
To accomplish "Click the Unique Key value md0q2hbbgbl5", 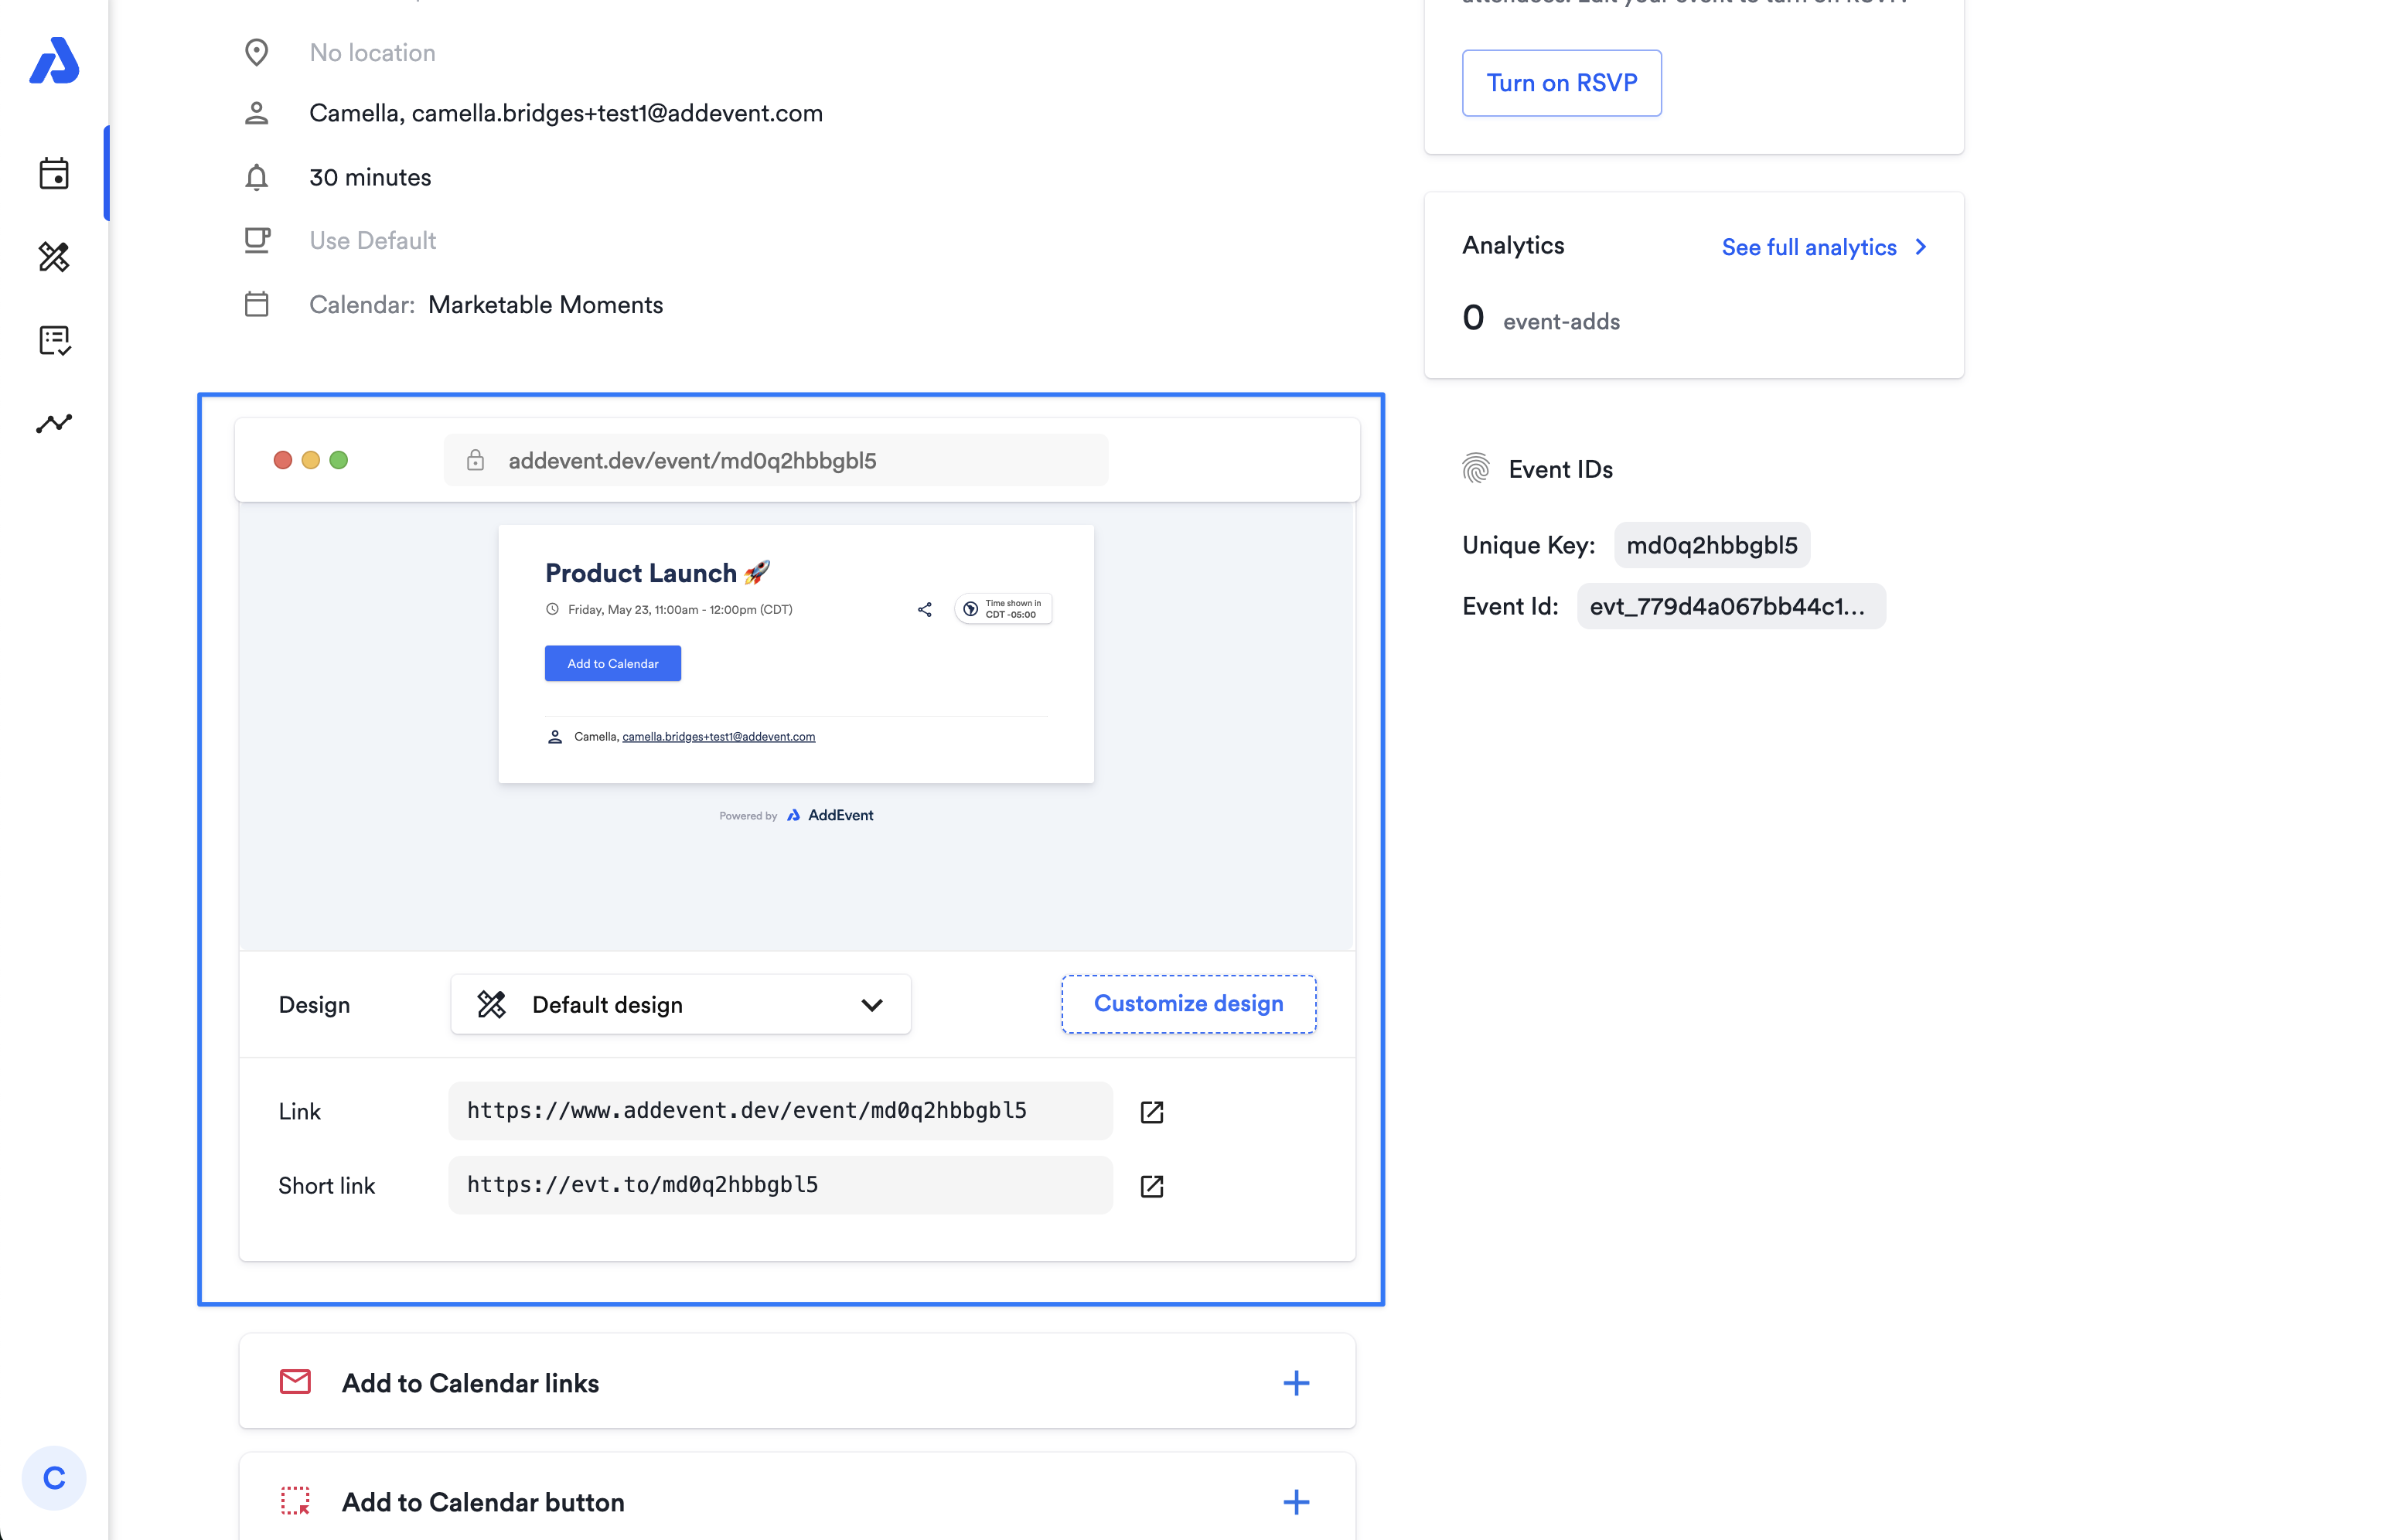I will pyautogui.click(x=1711, y=545).
